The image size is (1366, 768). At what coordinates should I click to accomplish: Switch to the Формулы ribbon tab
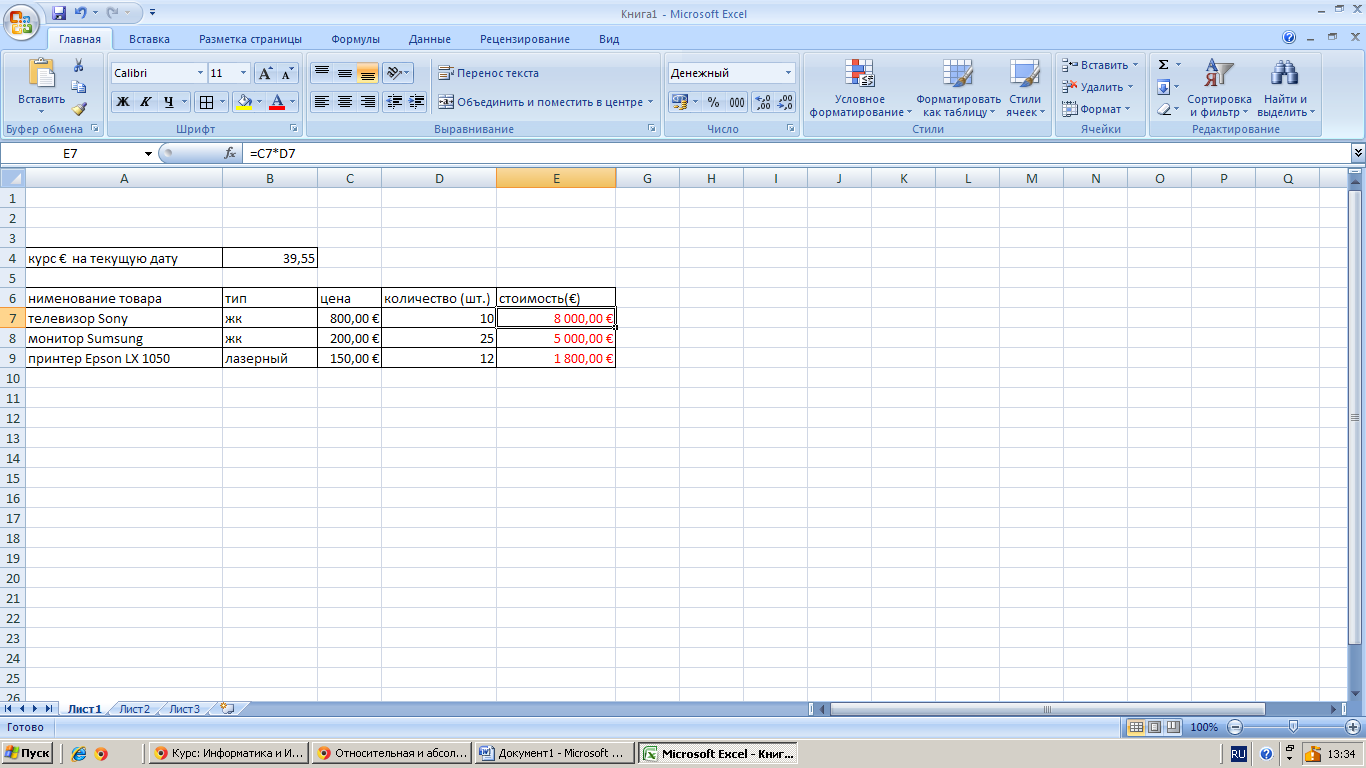(355, 39)
